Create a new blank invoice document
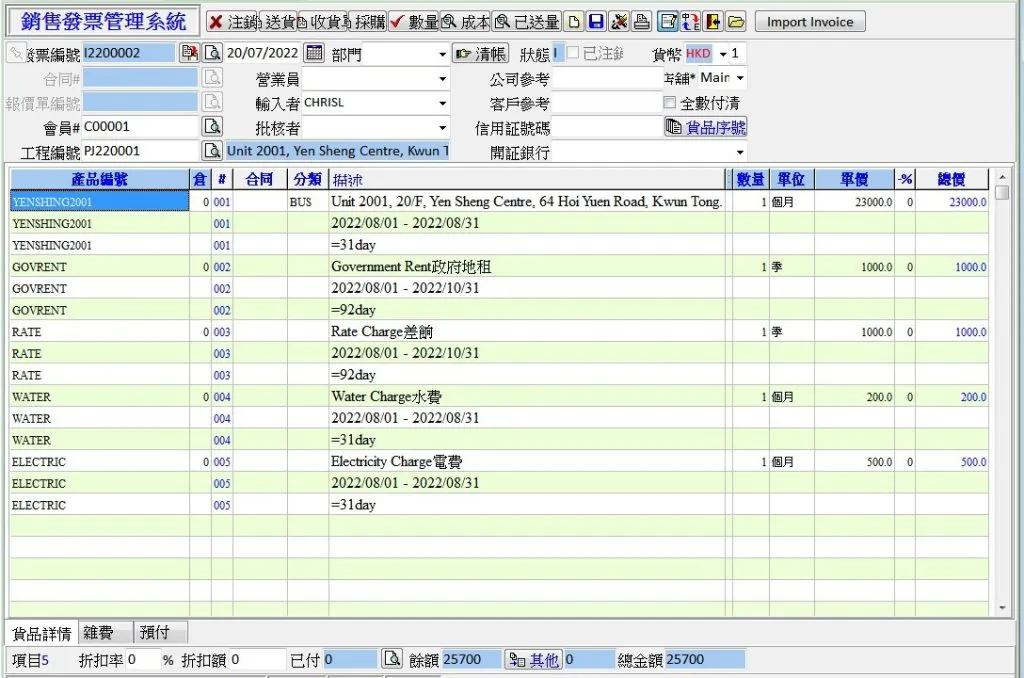This screenshot has width=1024, height=678. click(x=573, y=22)
